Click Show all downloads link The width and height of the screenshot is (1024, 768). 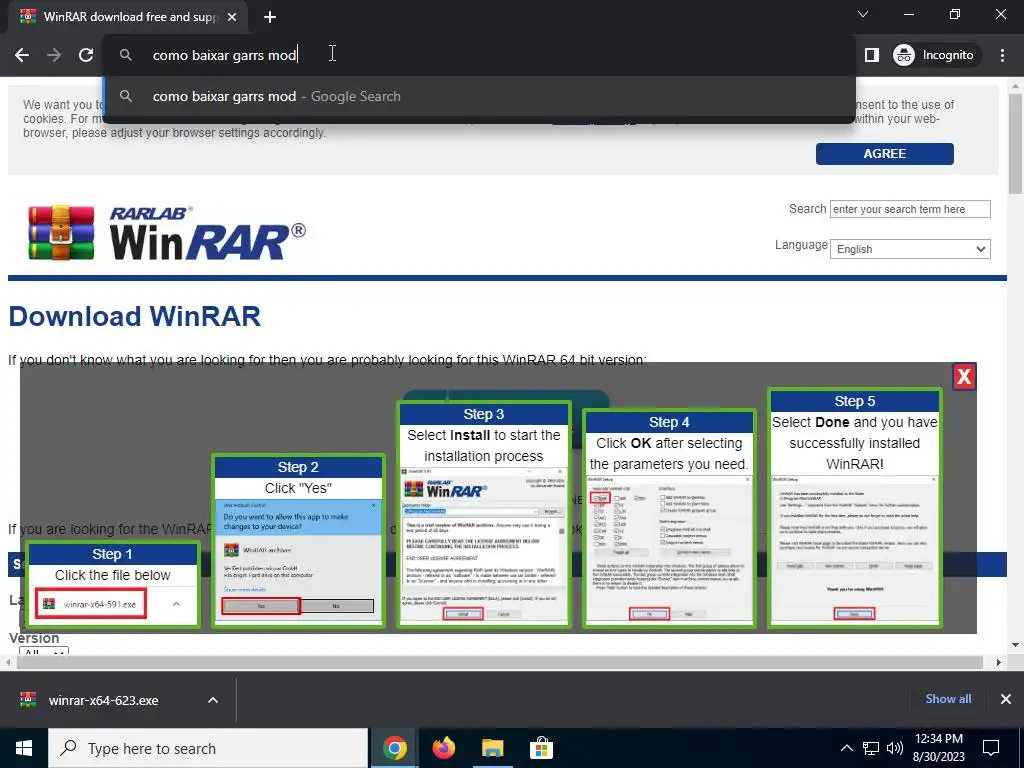[948, 699]
